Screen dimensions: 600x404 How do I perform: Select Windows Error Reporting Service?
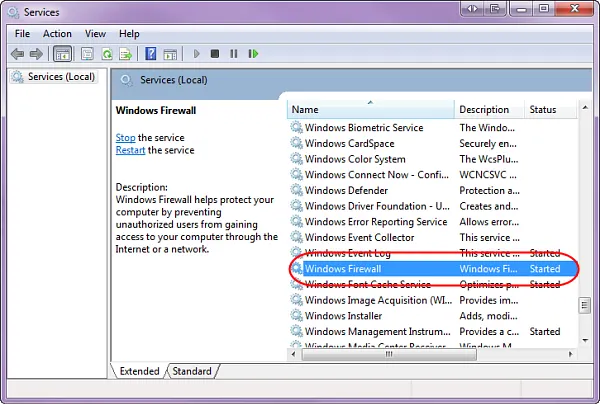point(432,222)
